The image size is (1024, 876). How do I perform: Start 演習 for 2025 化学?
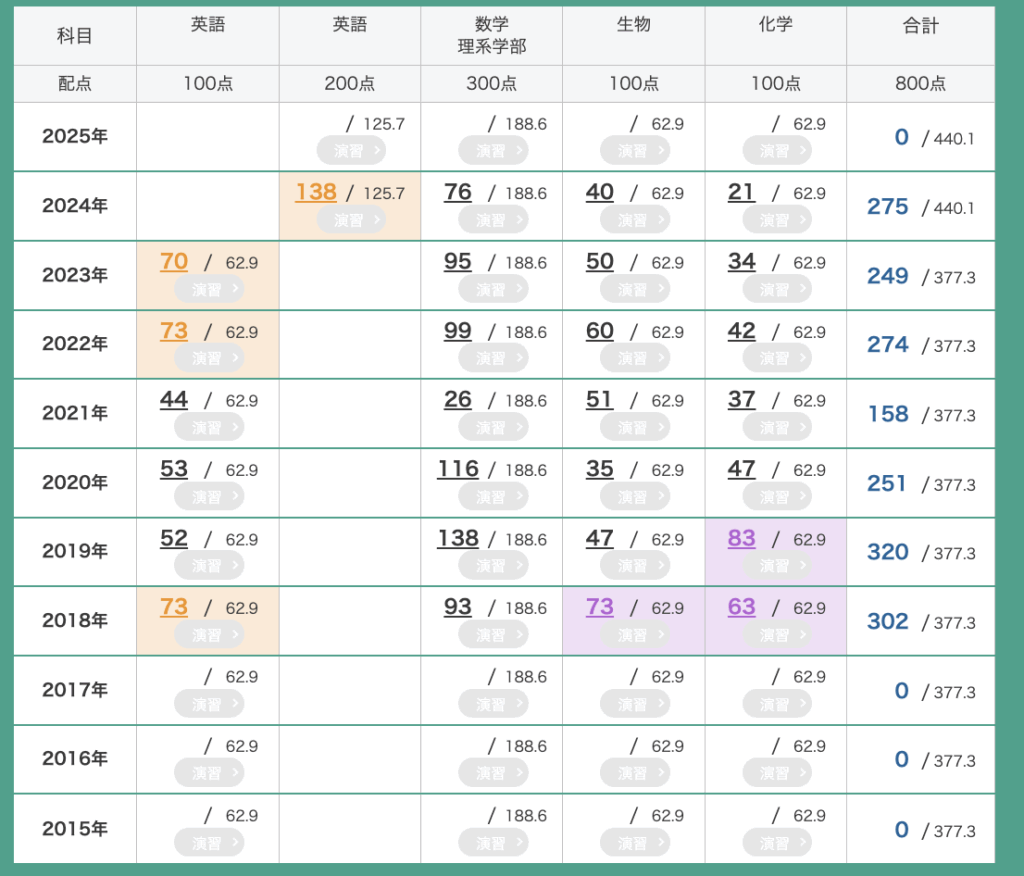click(776, 151)
